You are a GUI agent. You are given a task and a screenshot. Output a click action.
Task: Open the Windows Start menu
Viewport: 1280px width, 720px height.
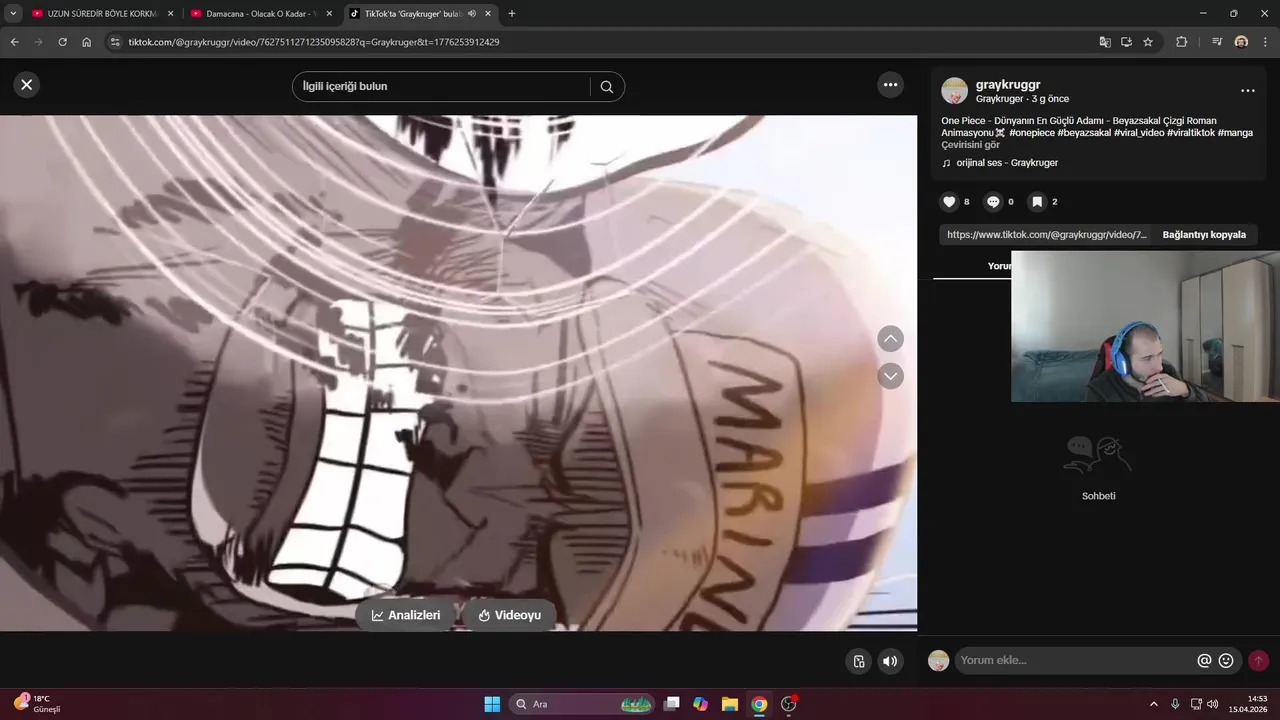click(x=492, y=704)
